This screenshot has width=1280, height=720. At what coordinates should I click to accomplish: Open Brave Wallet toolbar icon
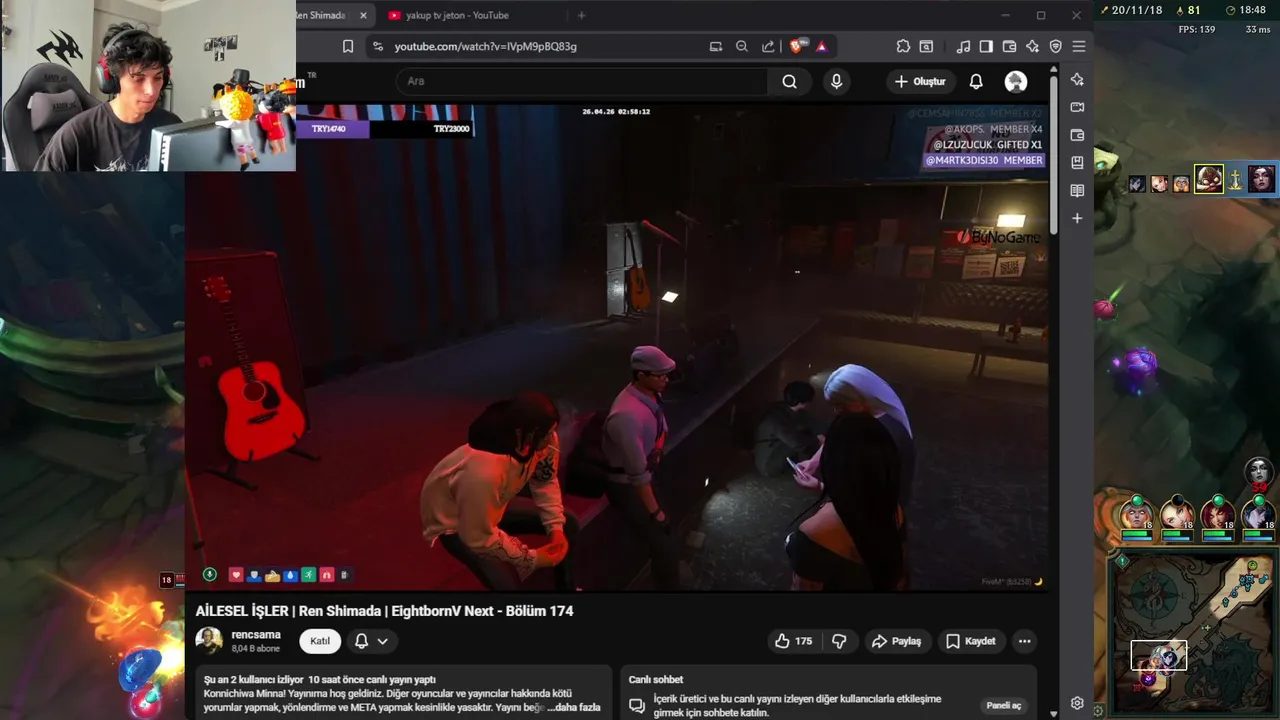point(1009,46)
